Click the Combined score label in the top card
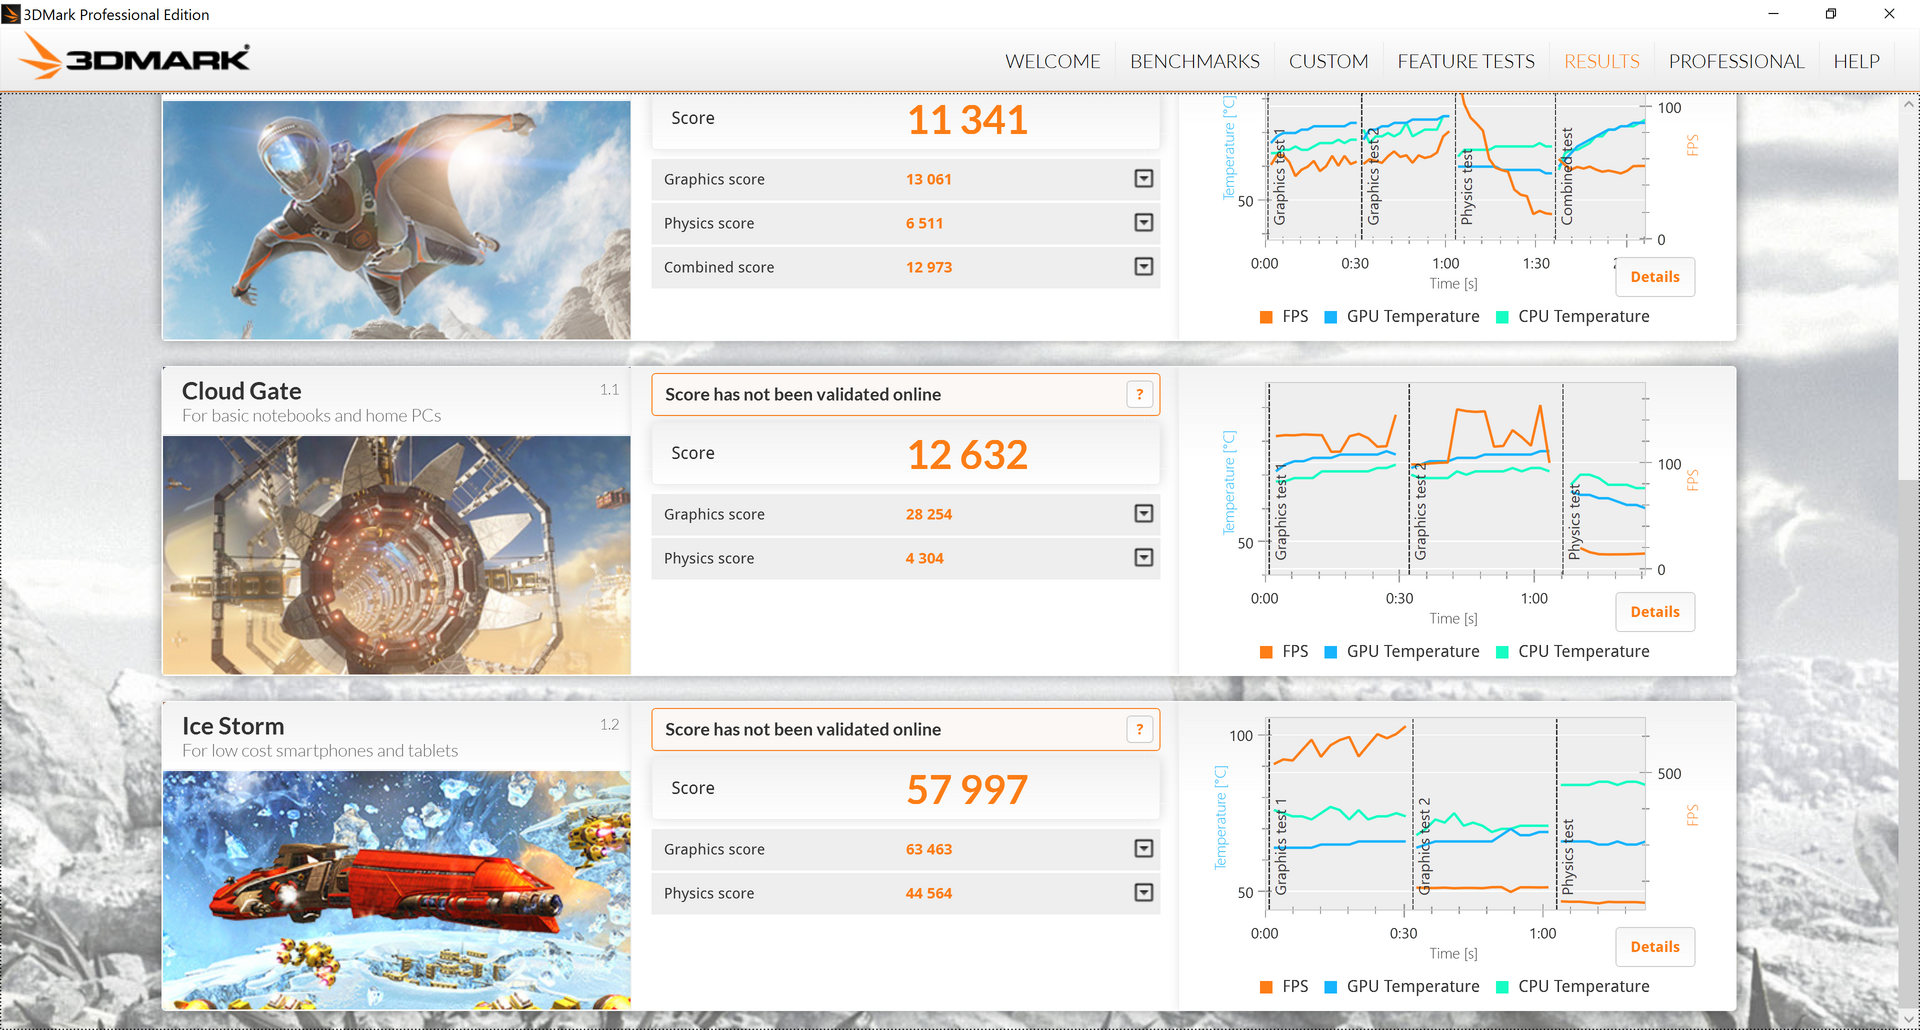Image resolution: width=1920 pixels, height=1030 pixels. 719,268
